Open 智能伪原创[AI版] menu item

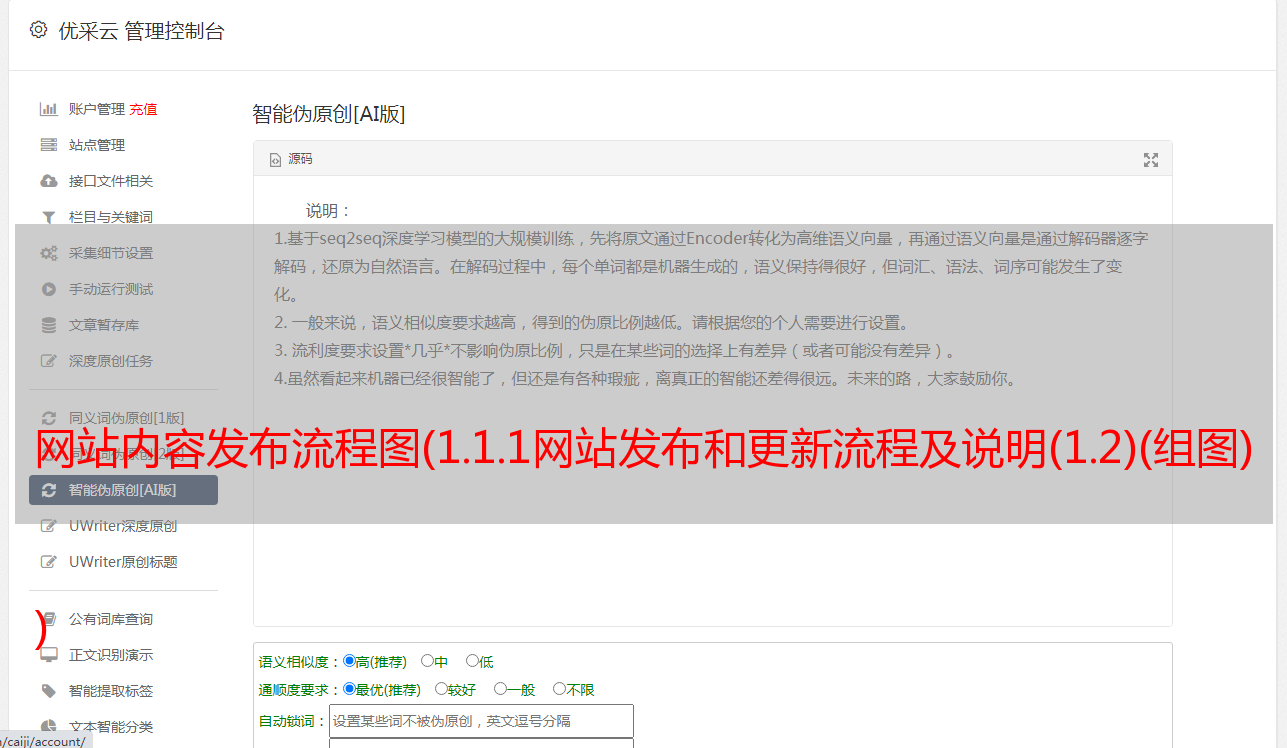coord(124,490)
